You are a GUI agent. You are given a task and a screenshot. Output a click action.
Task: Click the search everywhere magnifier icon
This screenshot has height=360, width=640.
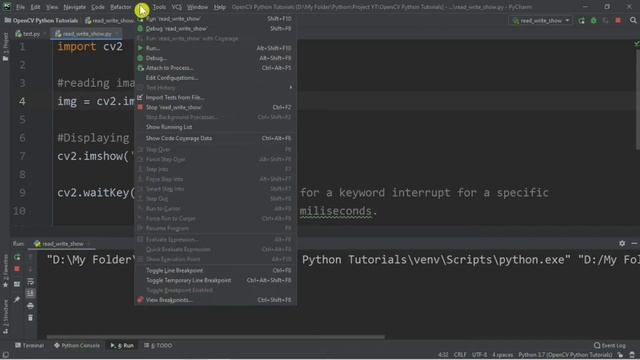633,20
